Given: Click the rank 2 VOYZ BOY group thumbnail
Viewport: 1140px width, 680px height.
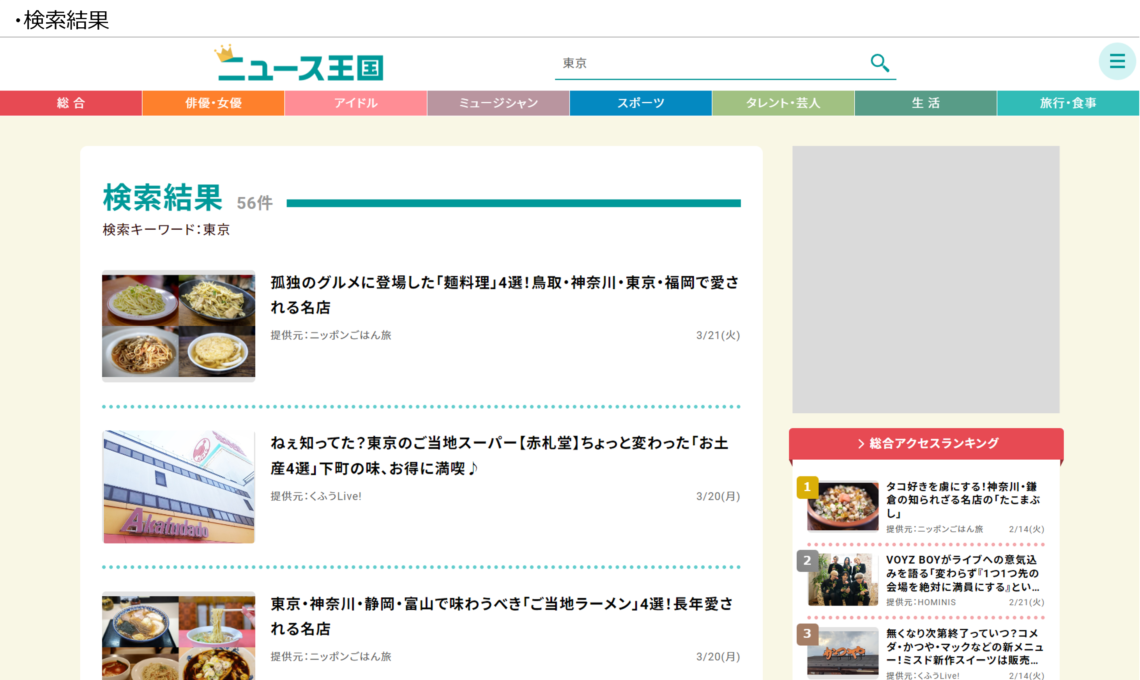Looking at the screenshot, I should pyautogui.click(x=843, y=580).
